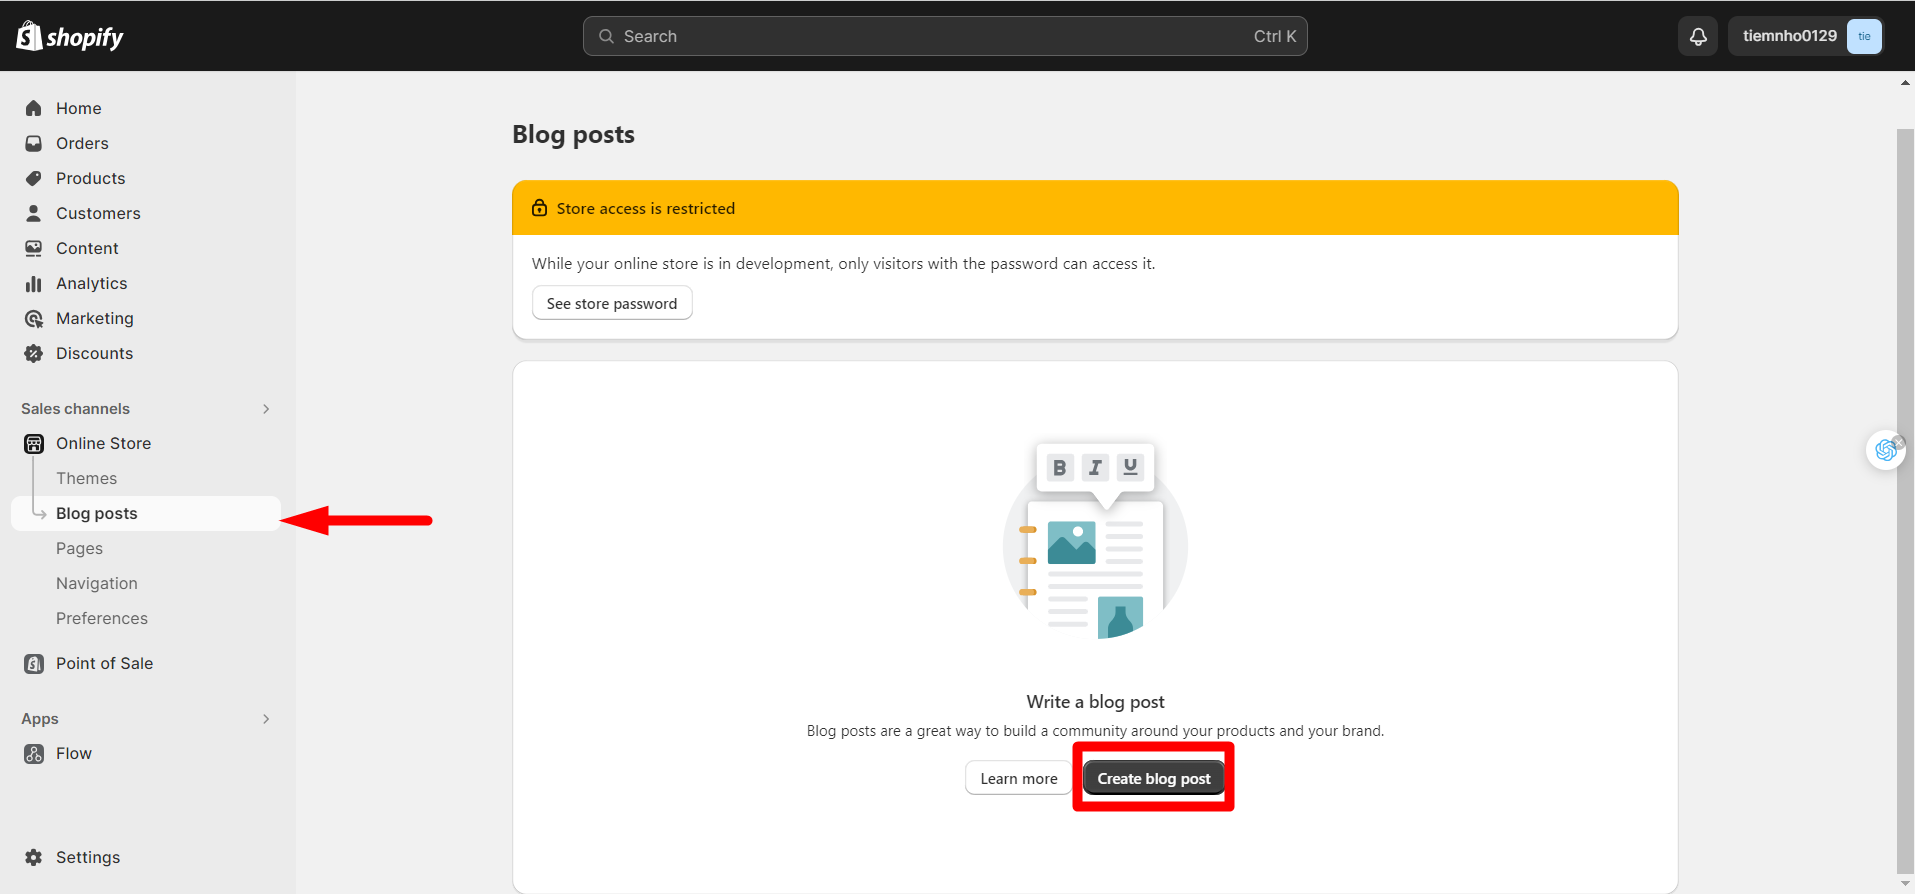Click the Analytics bar chart icon
Screen dimensions: 1915x894
click(x=34, y=283)
